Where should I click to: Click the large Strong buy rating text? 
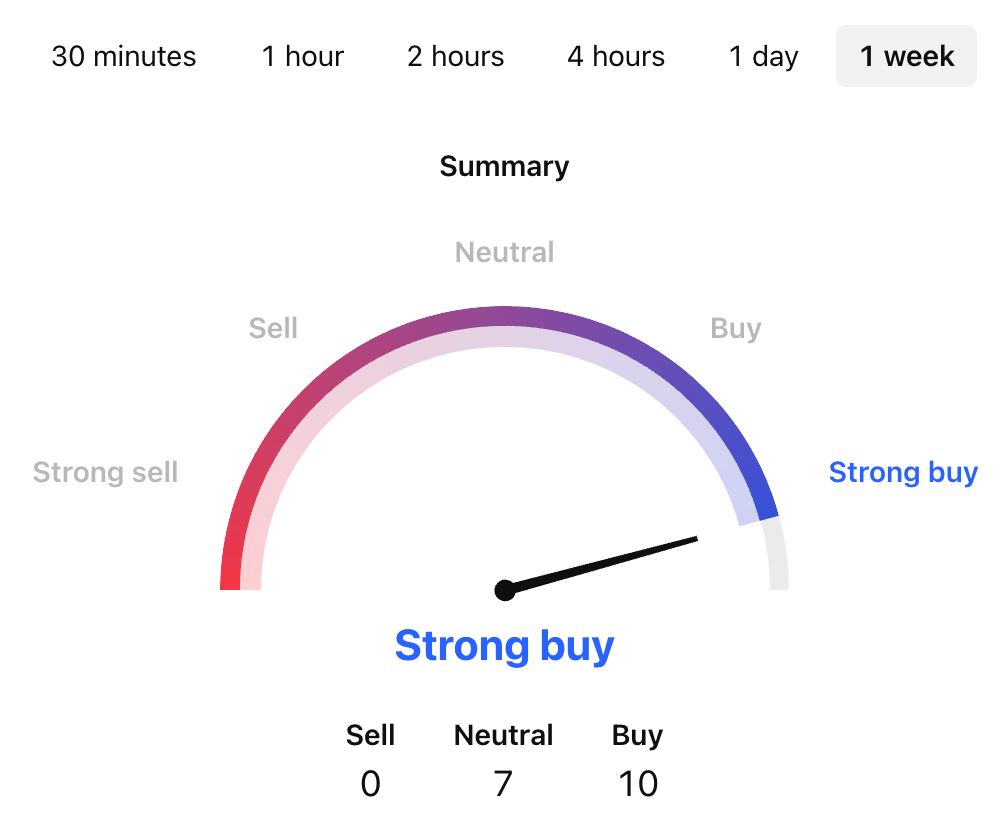[x=504, y=646]
